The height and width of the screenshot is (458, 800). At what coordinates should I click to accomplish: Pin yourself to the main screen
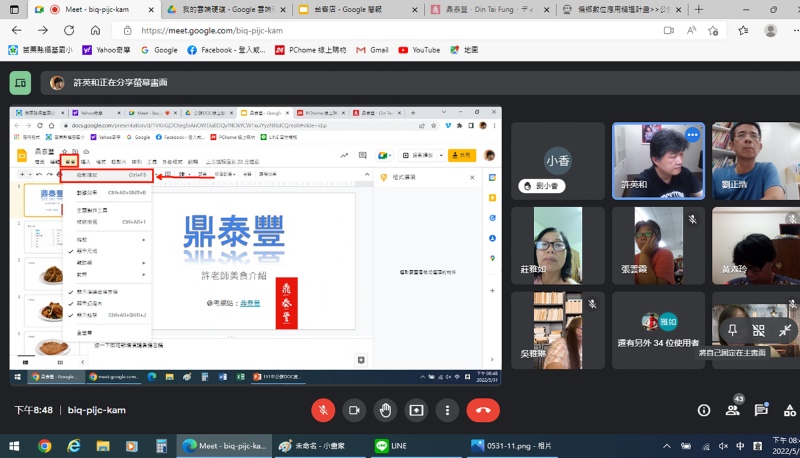(x=732, y=330)
